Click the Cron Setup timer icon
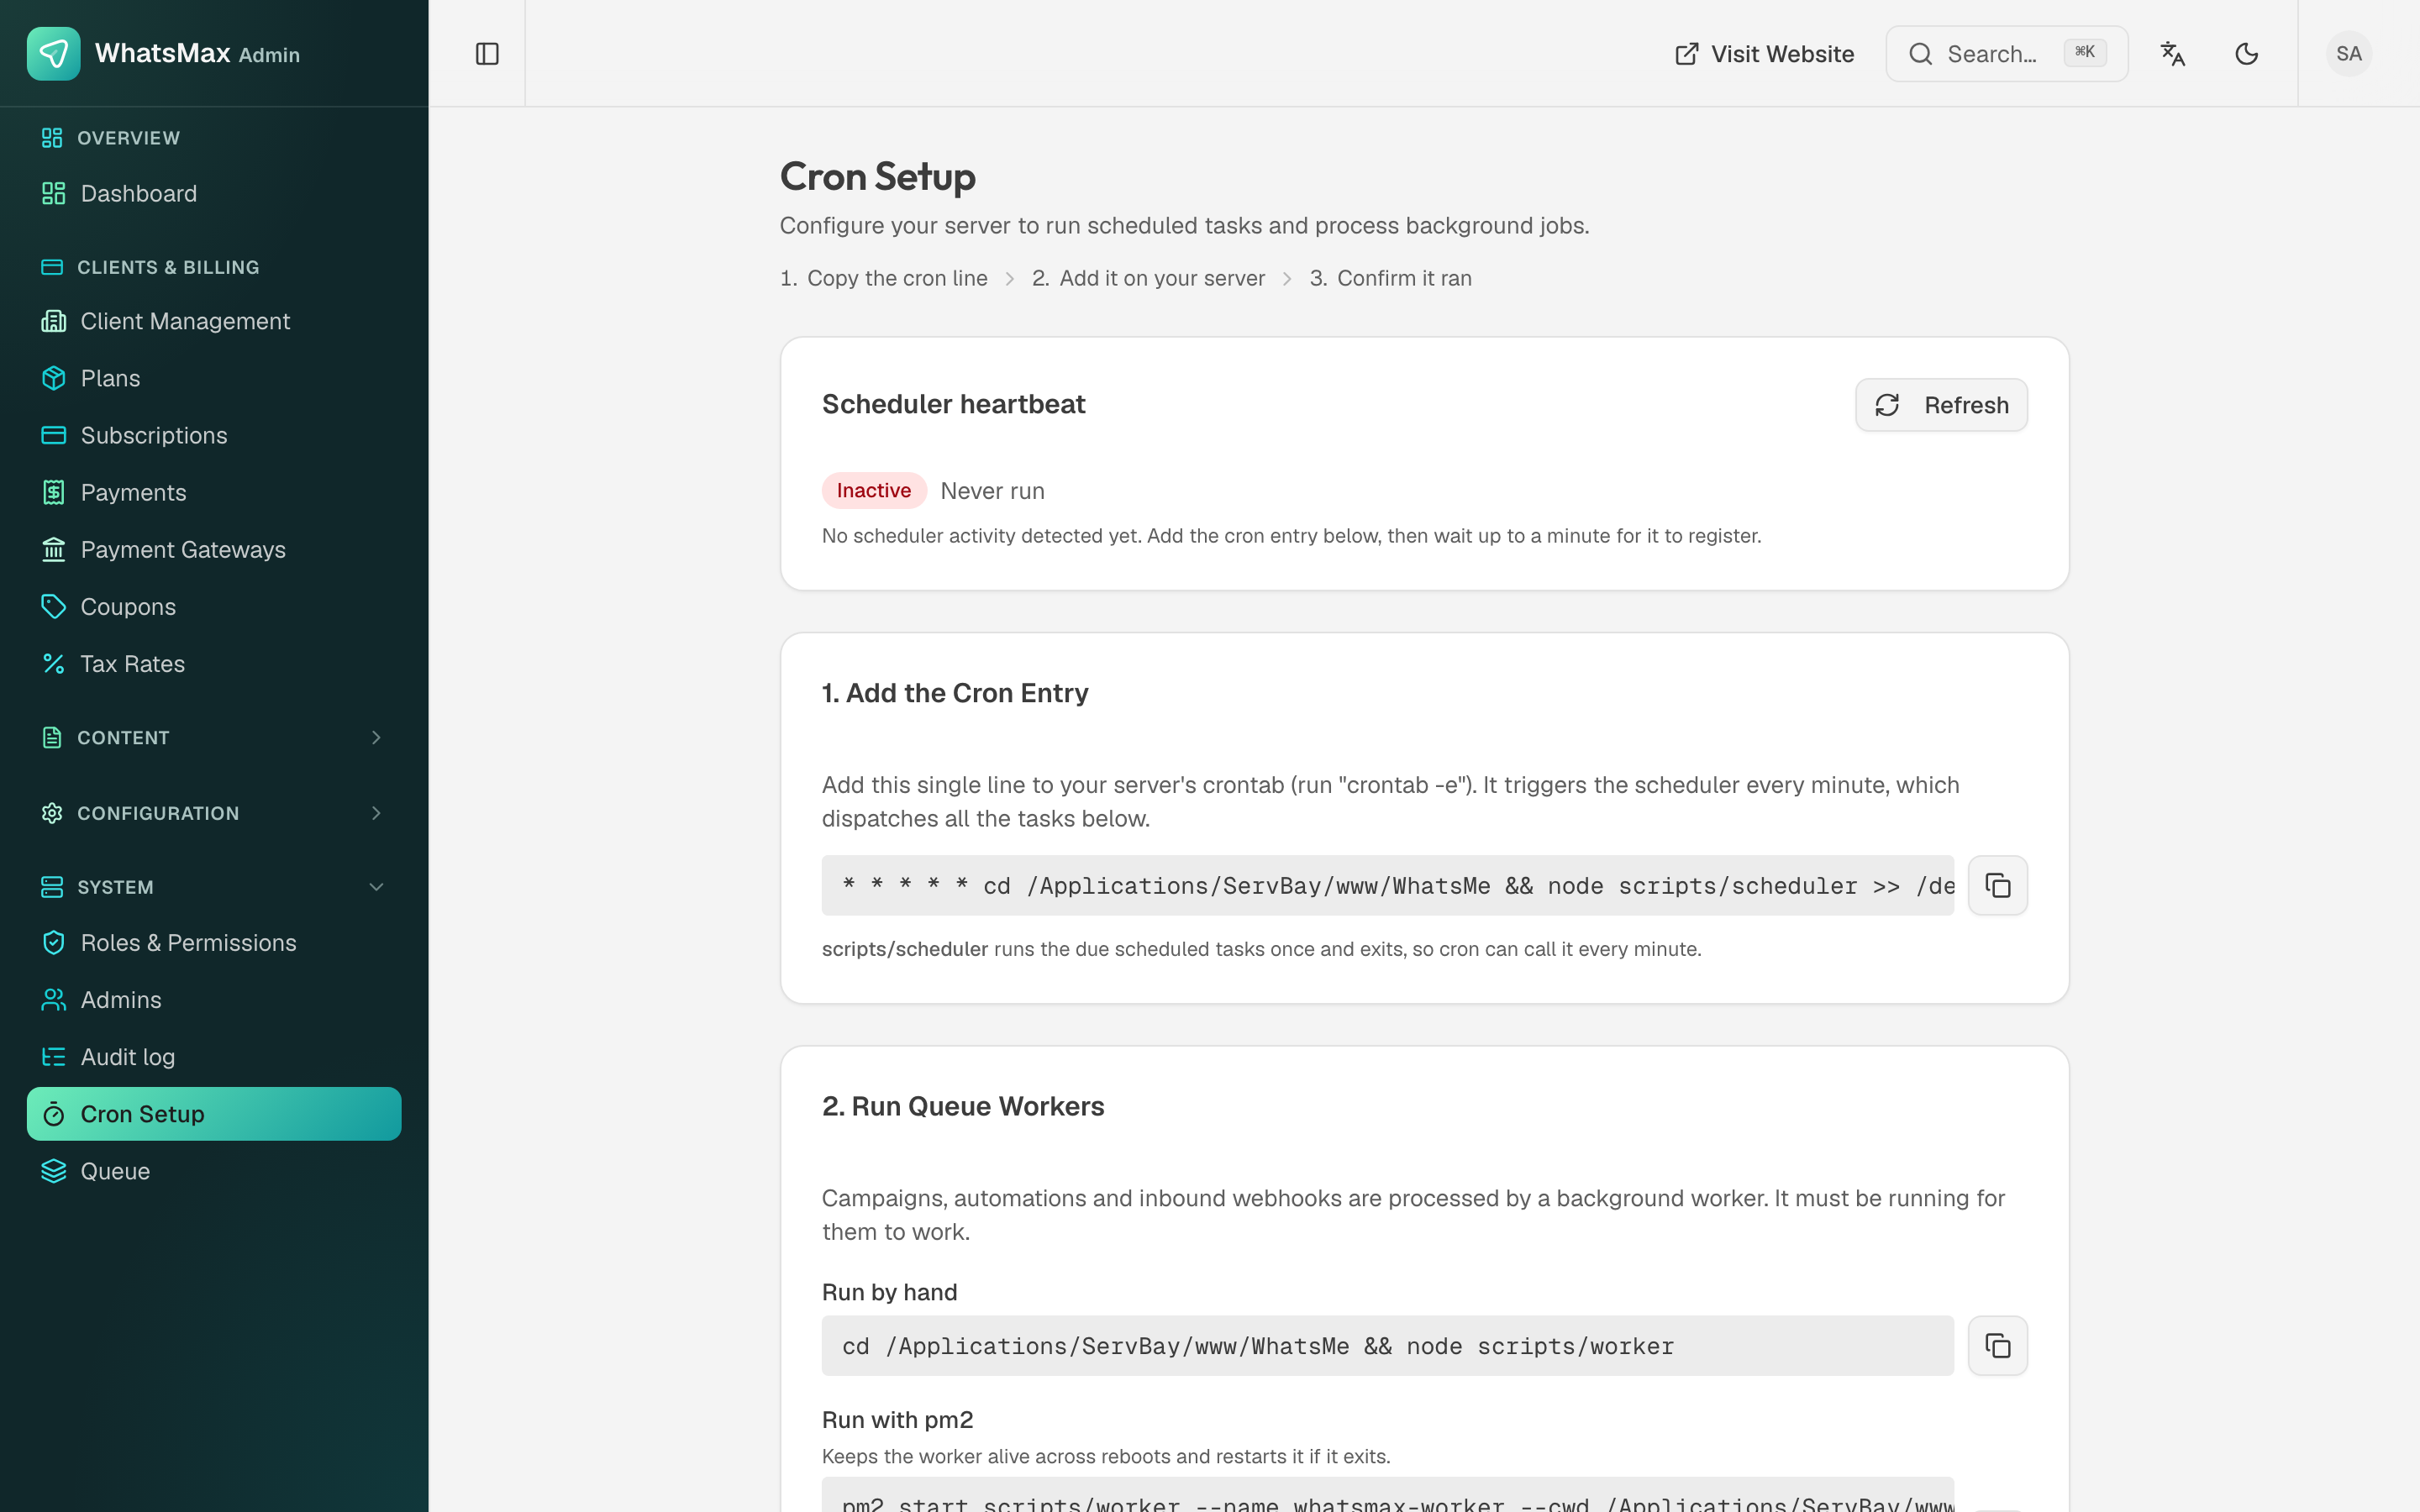Screen dimensions: 2420x1512 (53, 1113)
